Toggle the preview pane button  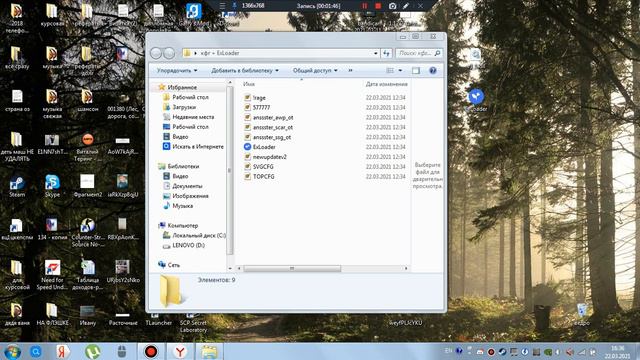click(416, 71)
